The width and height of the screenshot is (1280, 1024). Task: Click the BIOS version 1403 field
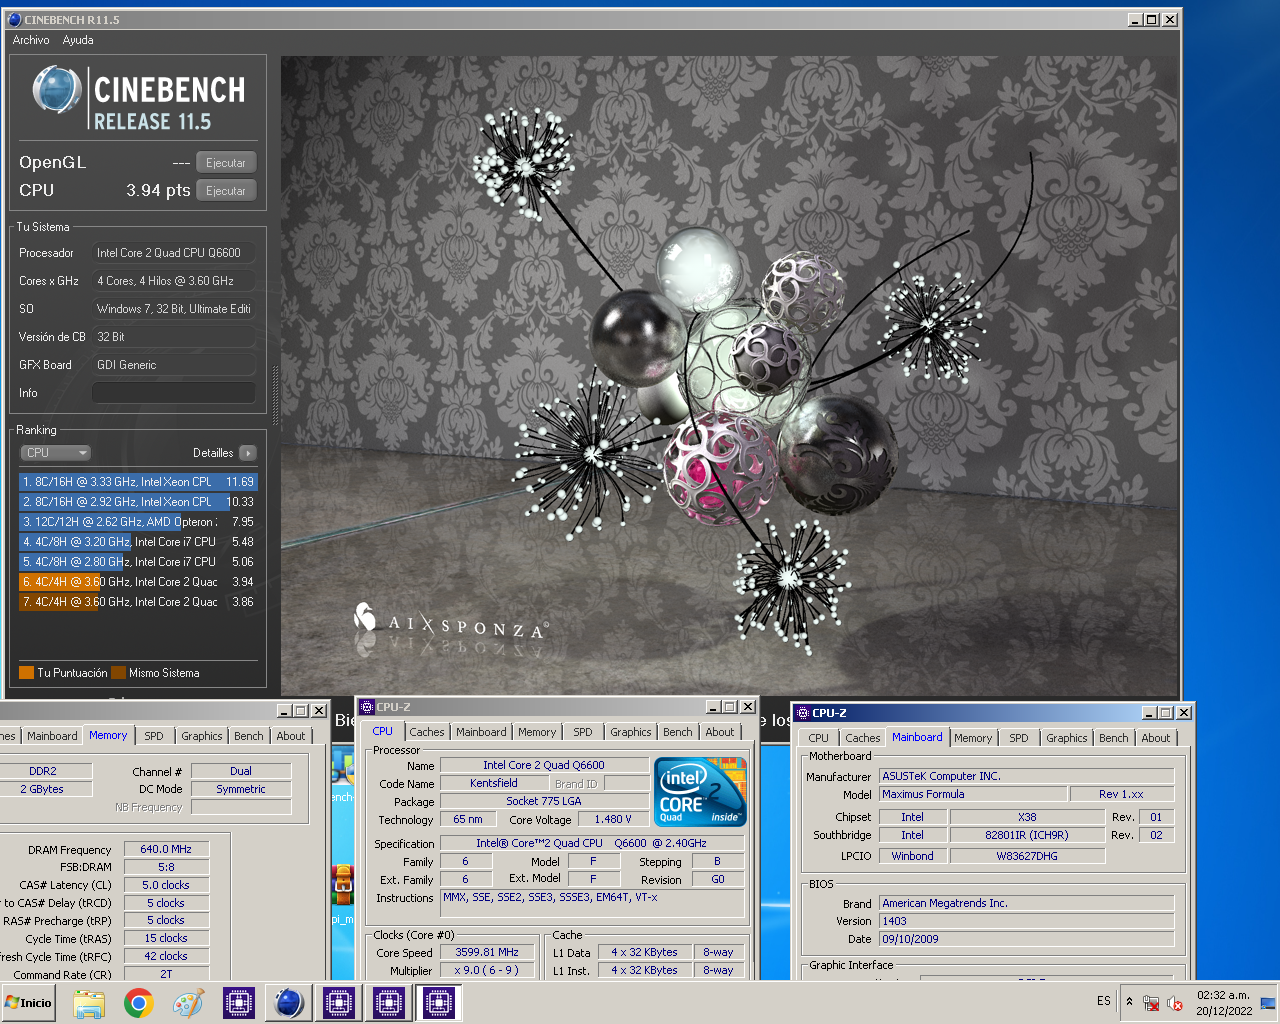click(x=1026, y=921)
